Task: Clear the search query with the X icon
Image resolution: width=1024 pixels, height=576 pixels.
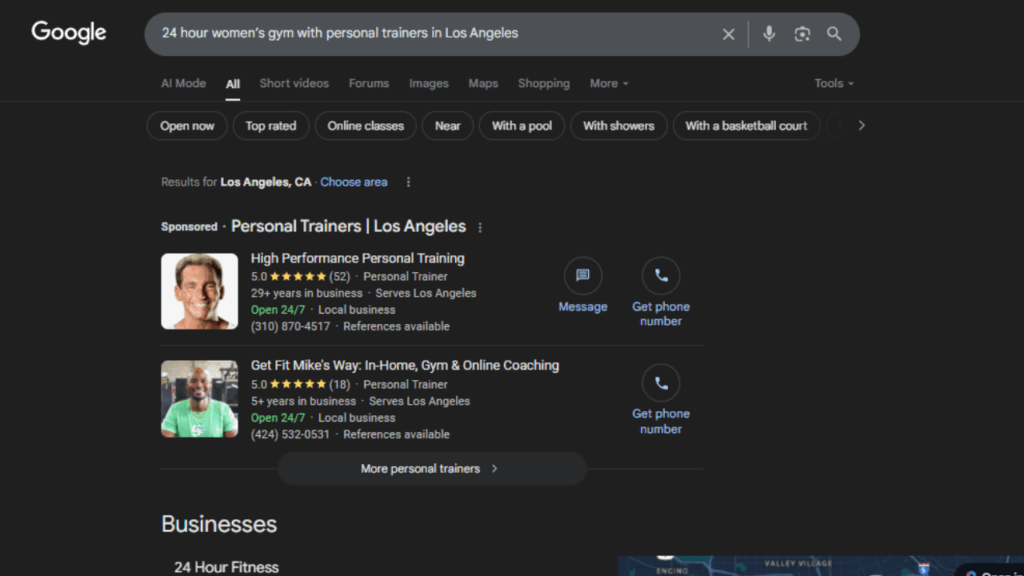Action: click(x=728, y=34)
